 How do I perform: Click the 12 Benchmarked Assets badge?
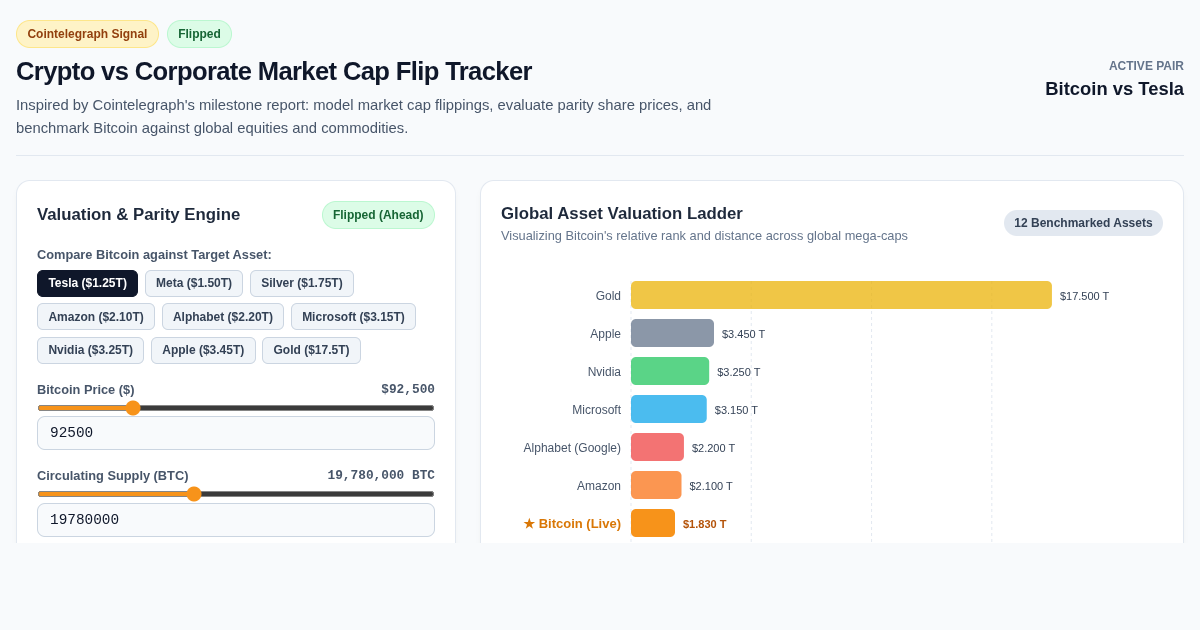click(1083, 223)
